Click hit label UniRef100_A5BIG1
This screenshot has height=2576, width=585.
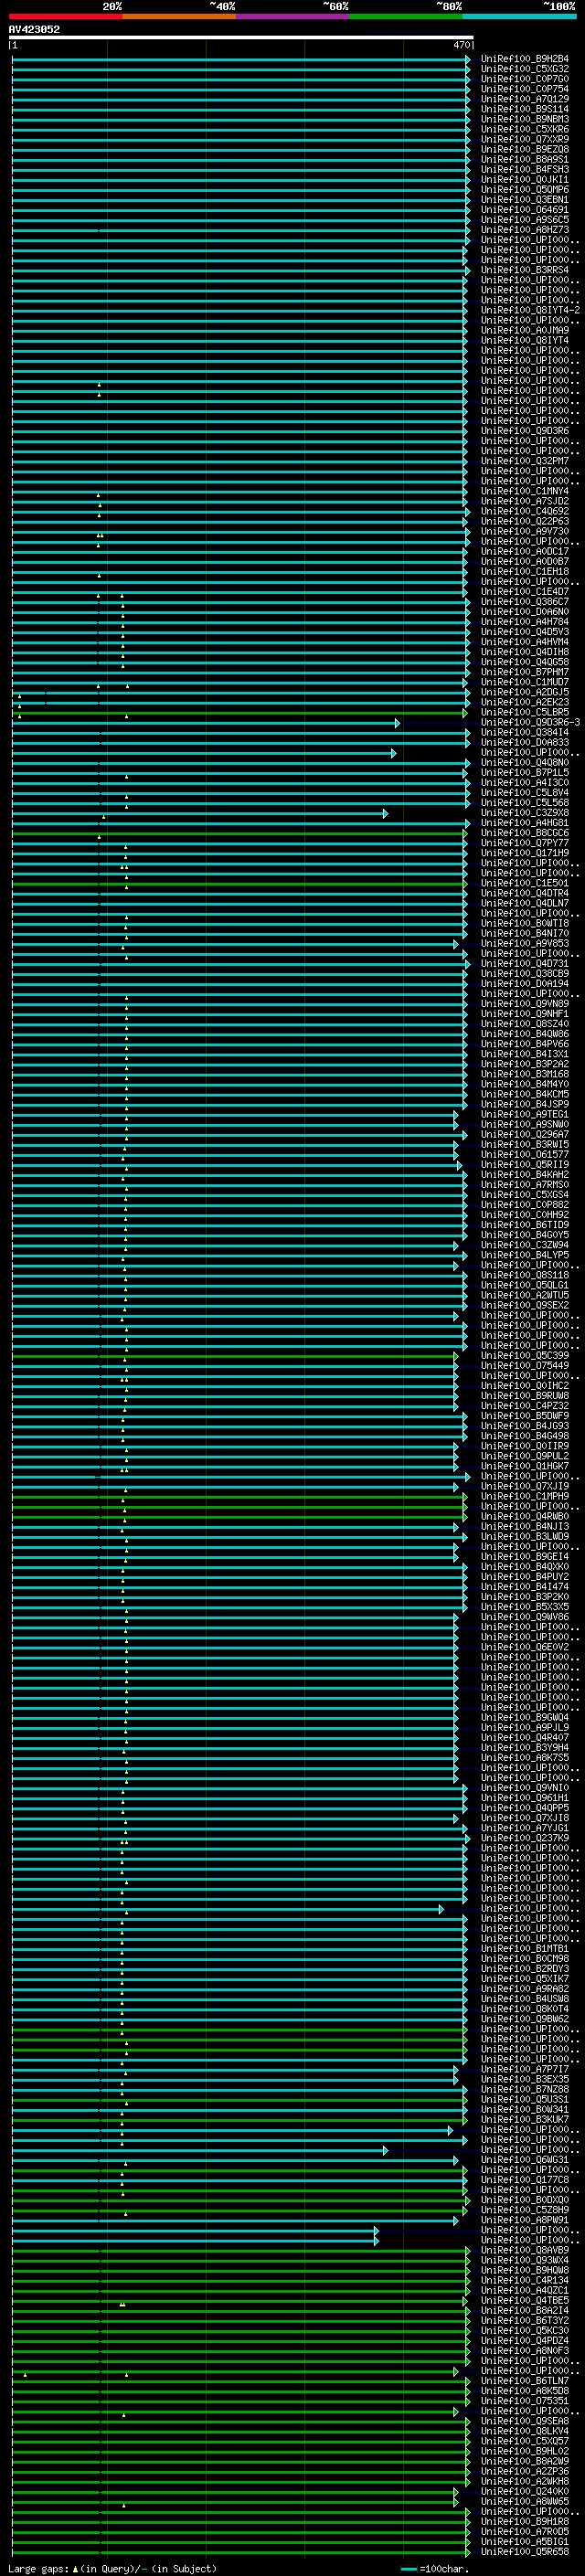pyautogui.click(x=525, y=2541)
